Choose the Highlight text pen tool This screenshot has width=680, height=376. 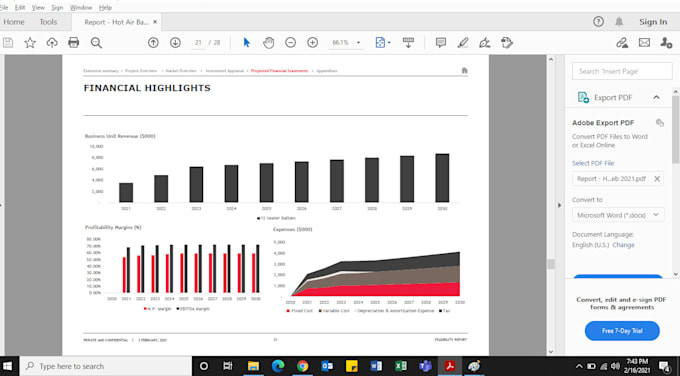tap(463, 43)
